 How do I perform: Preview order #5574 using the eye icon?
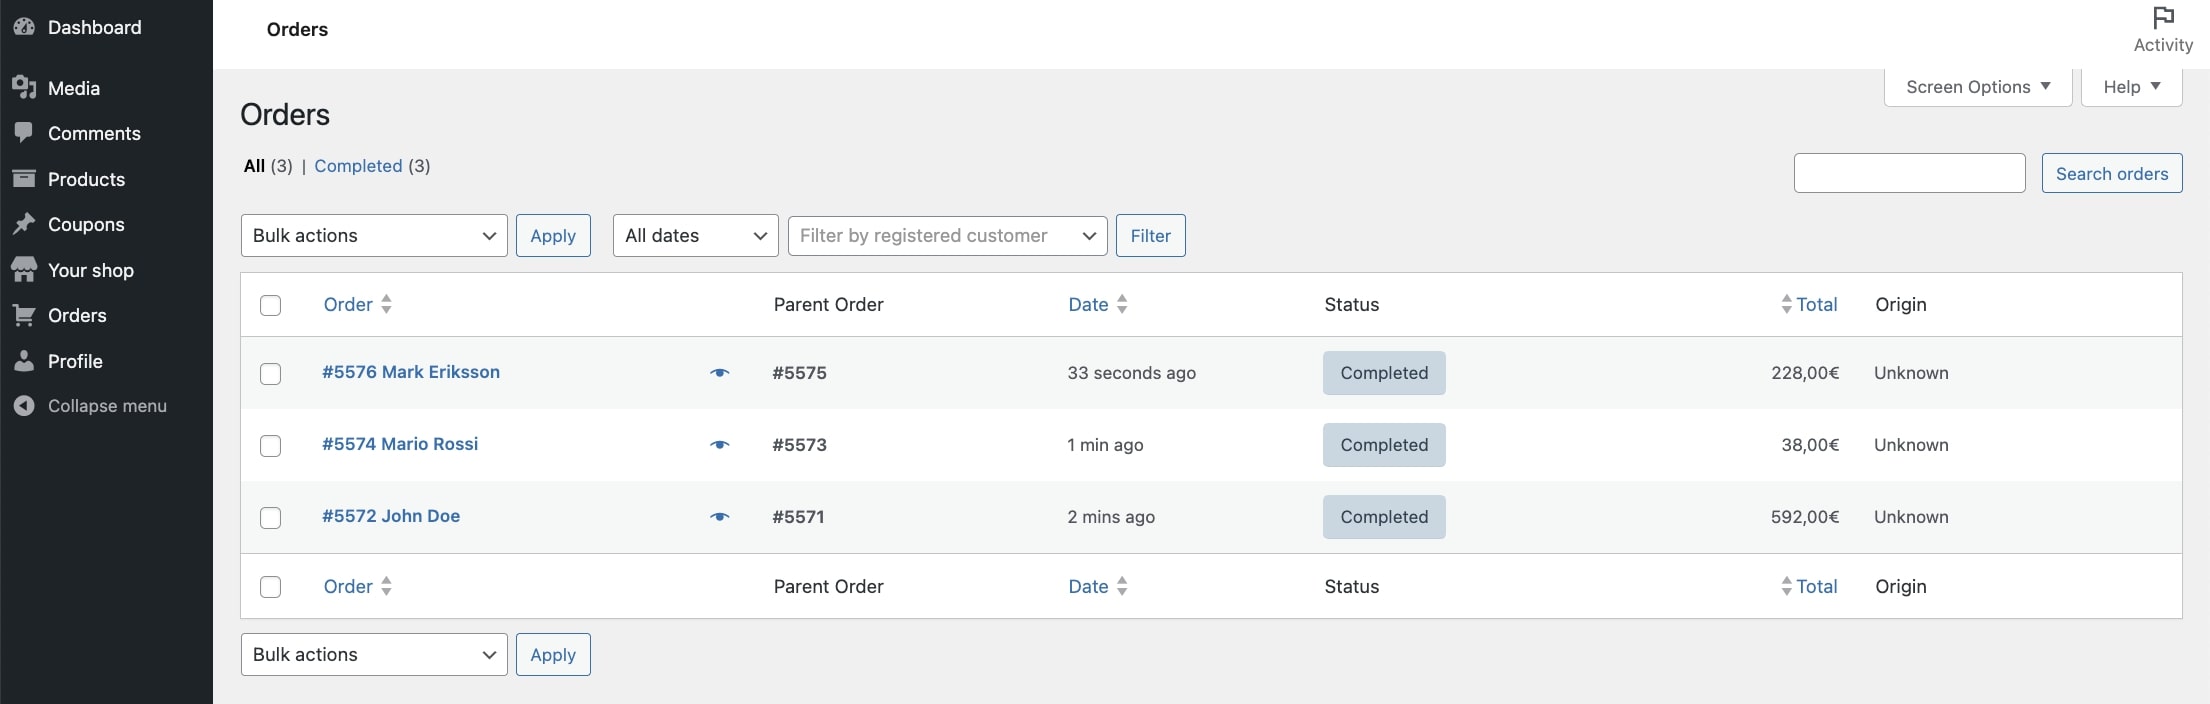click(720, 445)
